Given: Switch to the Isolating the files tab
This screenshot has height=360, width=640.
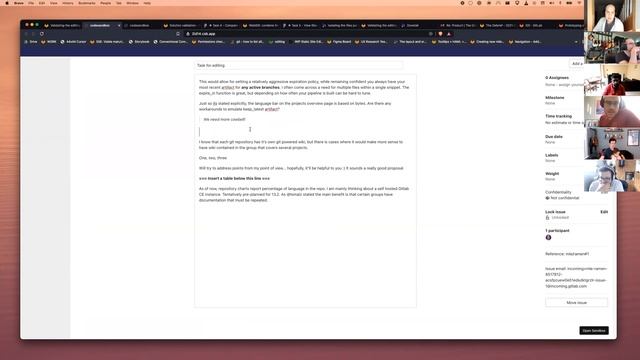Looking at the screenshot, I should (339, 25).
